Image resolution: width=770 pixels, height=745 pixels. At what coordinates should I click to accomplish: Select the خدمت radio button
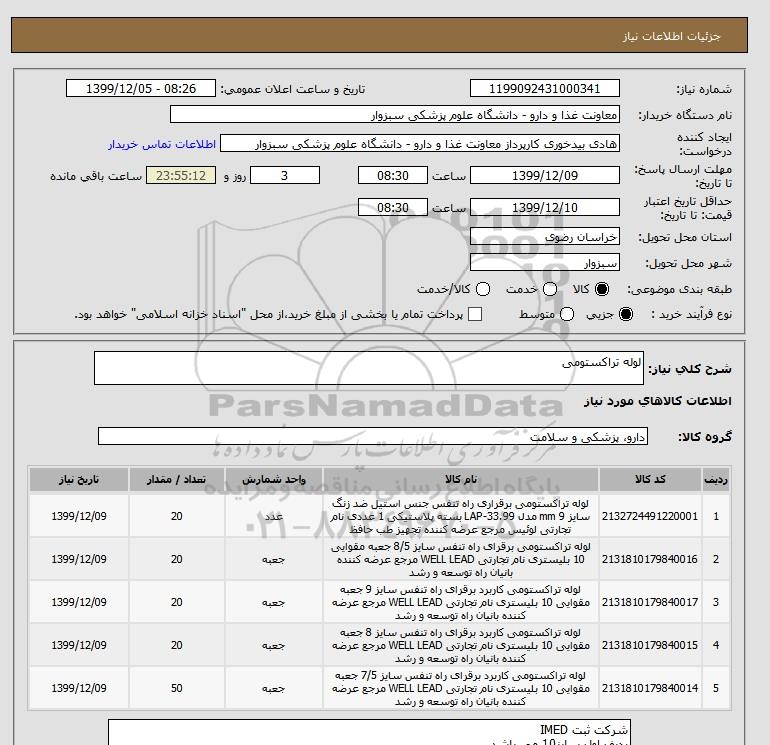coord(550,289)
